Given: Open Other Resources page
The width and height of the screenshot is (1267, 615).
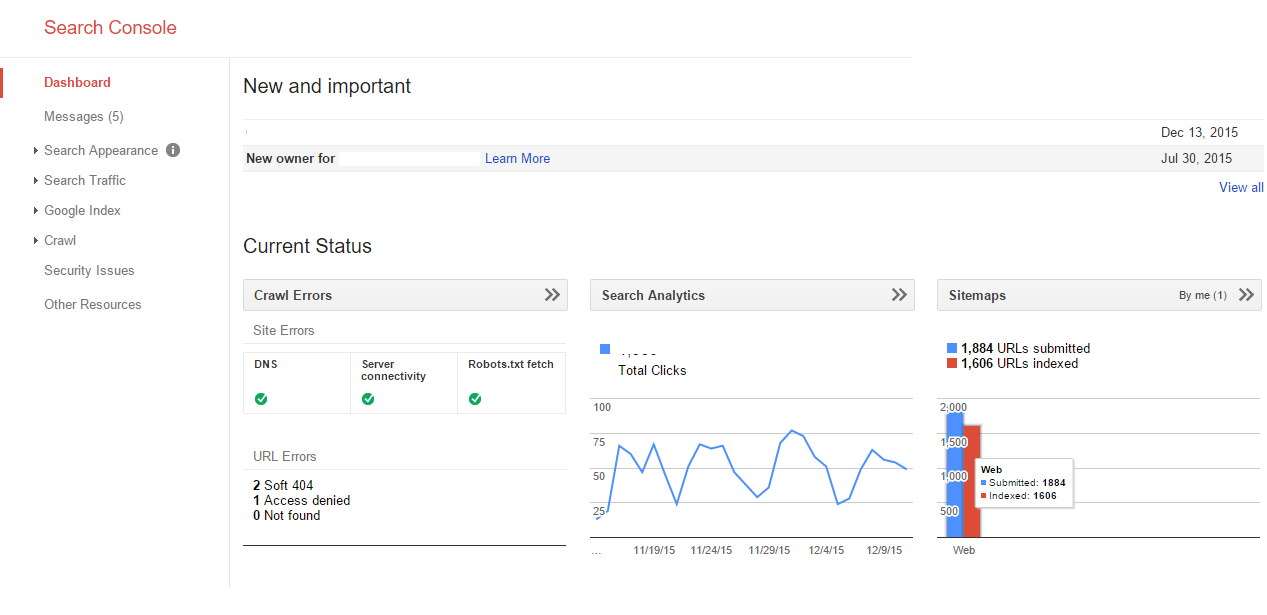Looking at the screenshot, I should (93, 304).
